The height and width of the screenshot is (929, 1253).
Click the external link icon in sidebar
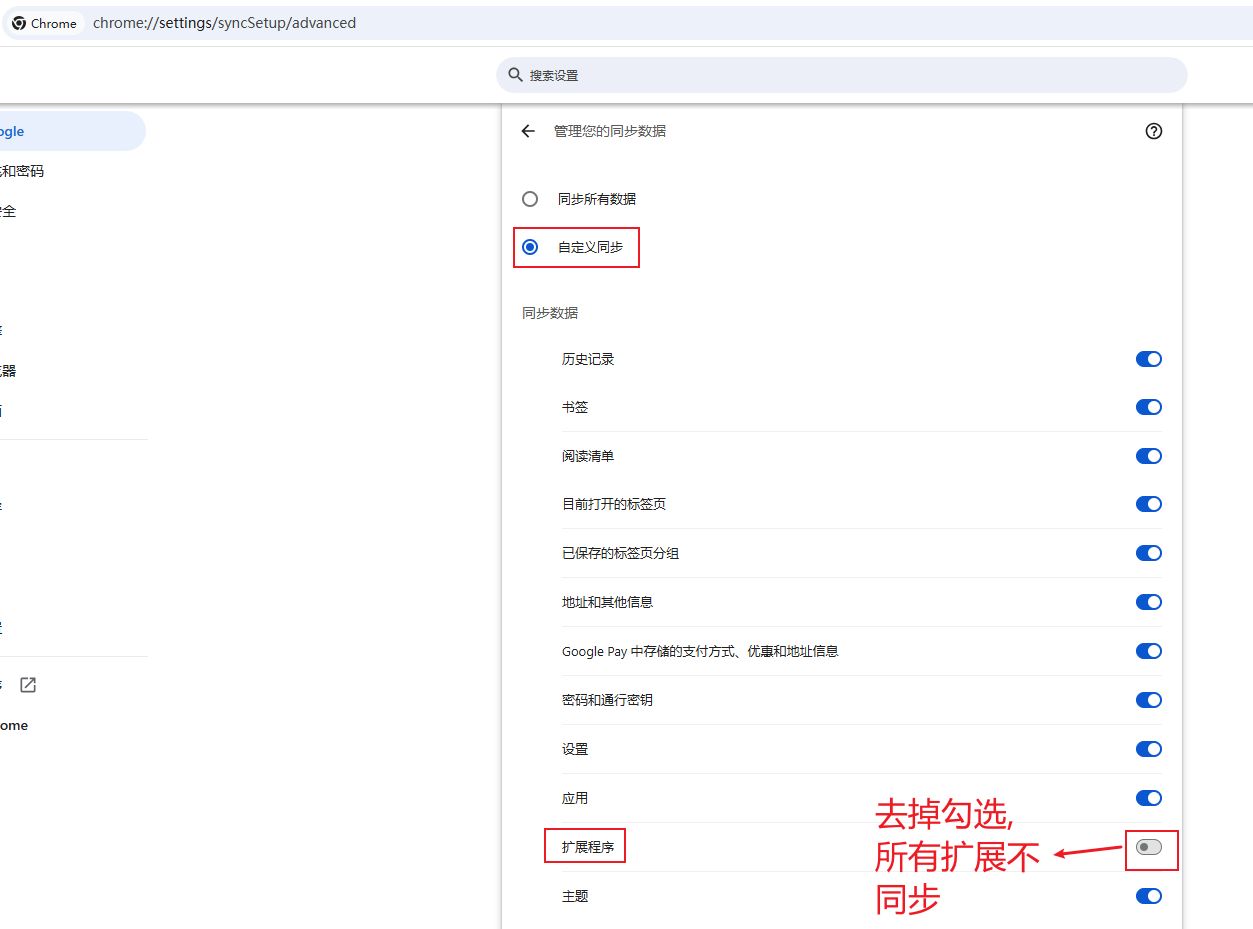pos(28,685)
